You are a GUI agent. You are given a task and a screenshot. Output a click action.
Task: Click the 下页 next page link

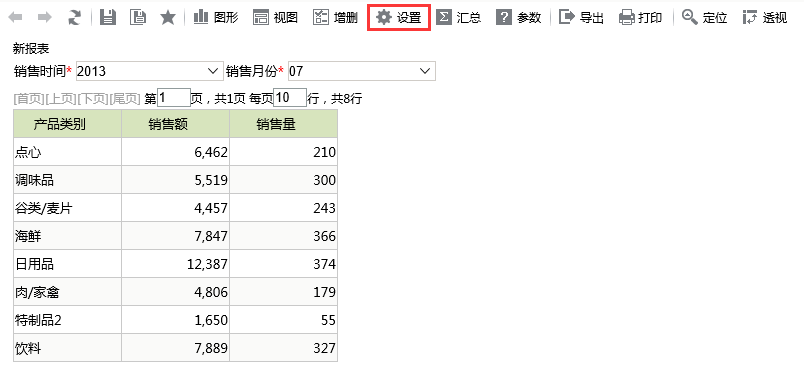92,99
